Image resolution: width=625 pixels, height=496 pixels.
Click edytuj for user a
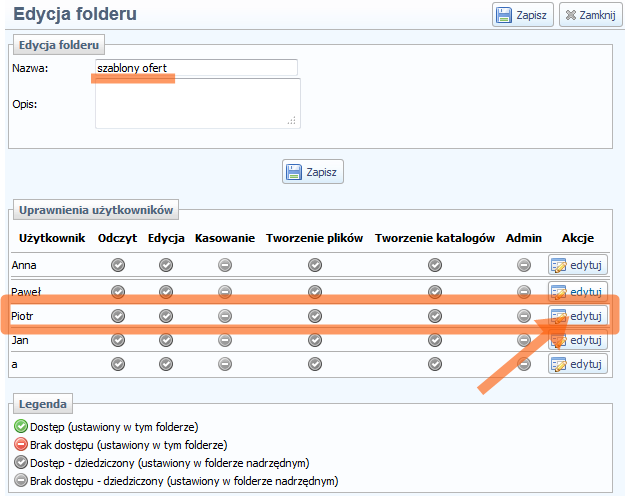577,364
